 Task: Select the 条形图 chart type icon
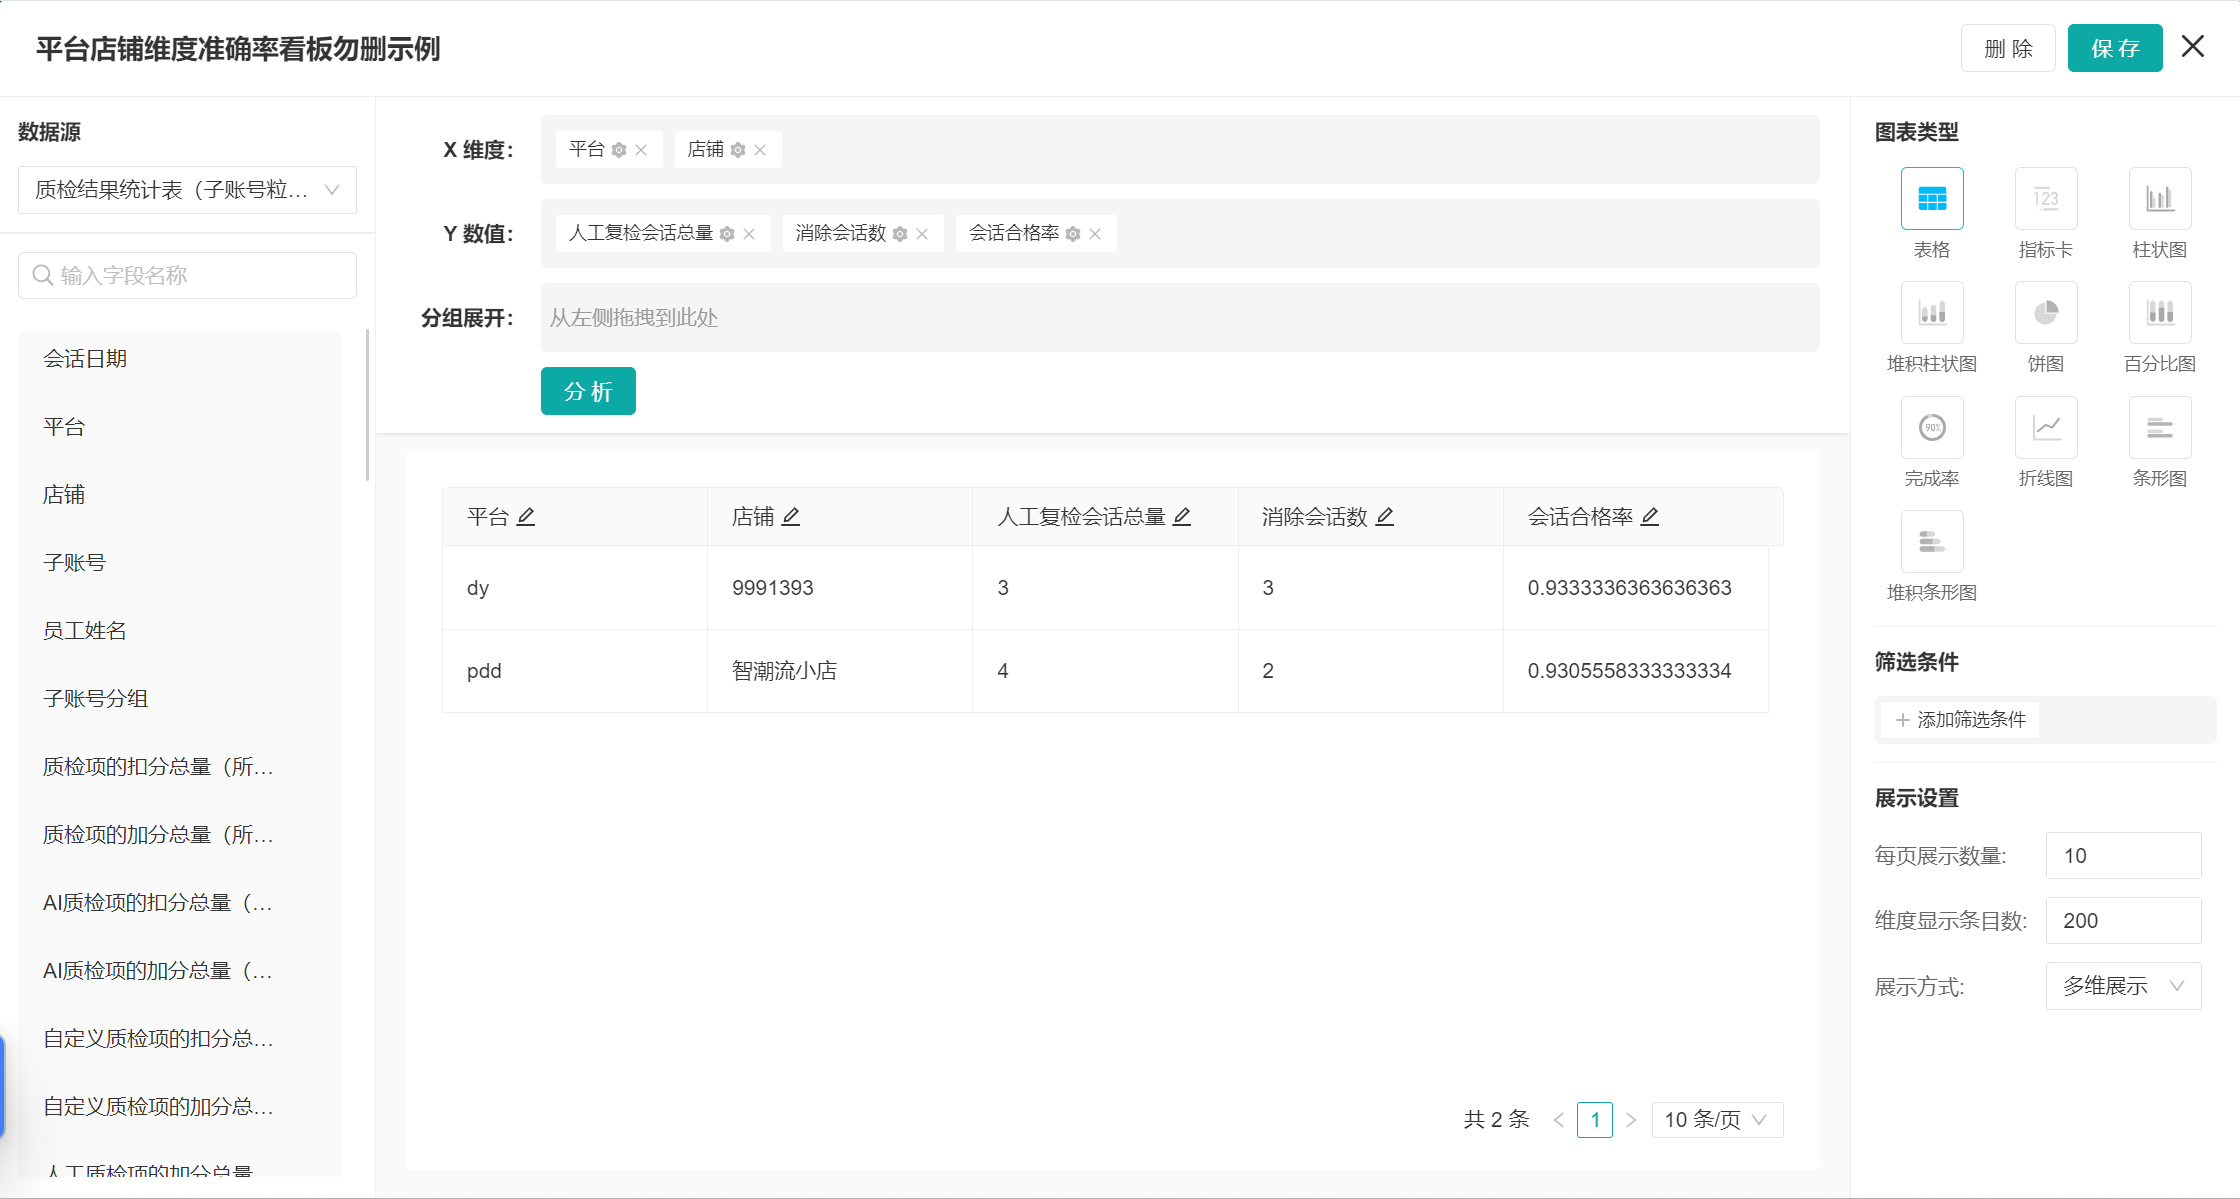pos(2159,428)
